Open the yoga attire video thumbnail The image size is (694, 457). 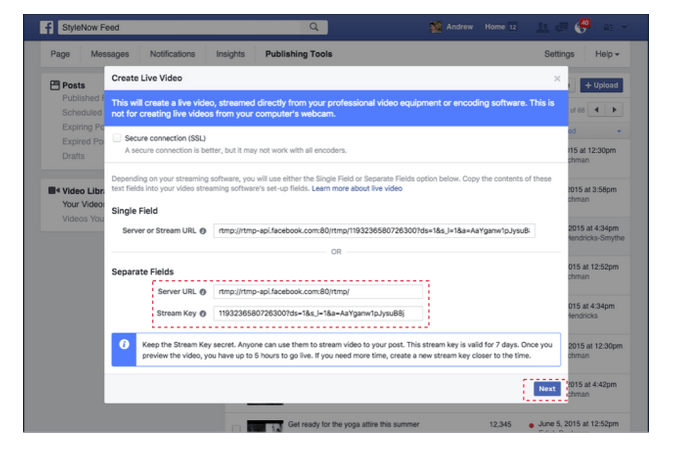[265, 426]
